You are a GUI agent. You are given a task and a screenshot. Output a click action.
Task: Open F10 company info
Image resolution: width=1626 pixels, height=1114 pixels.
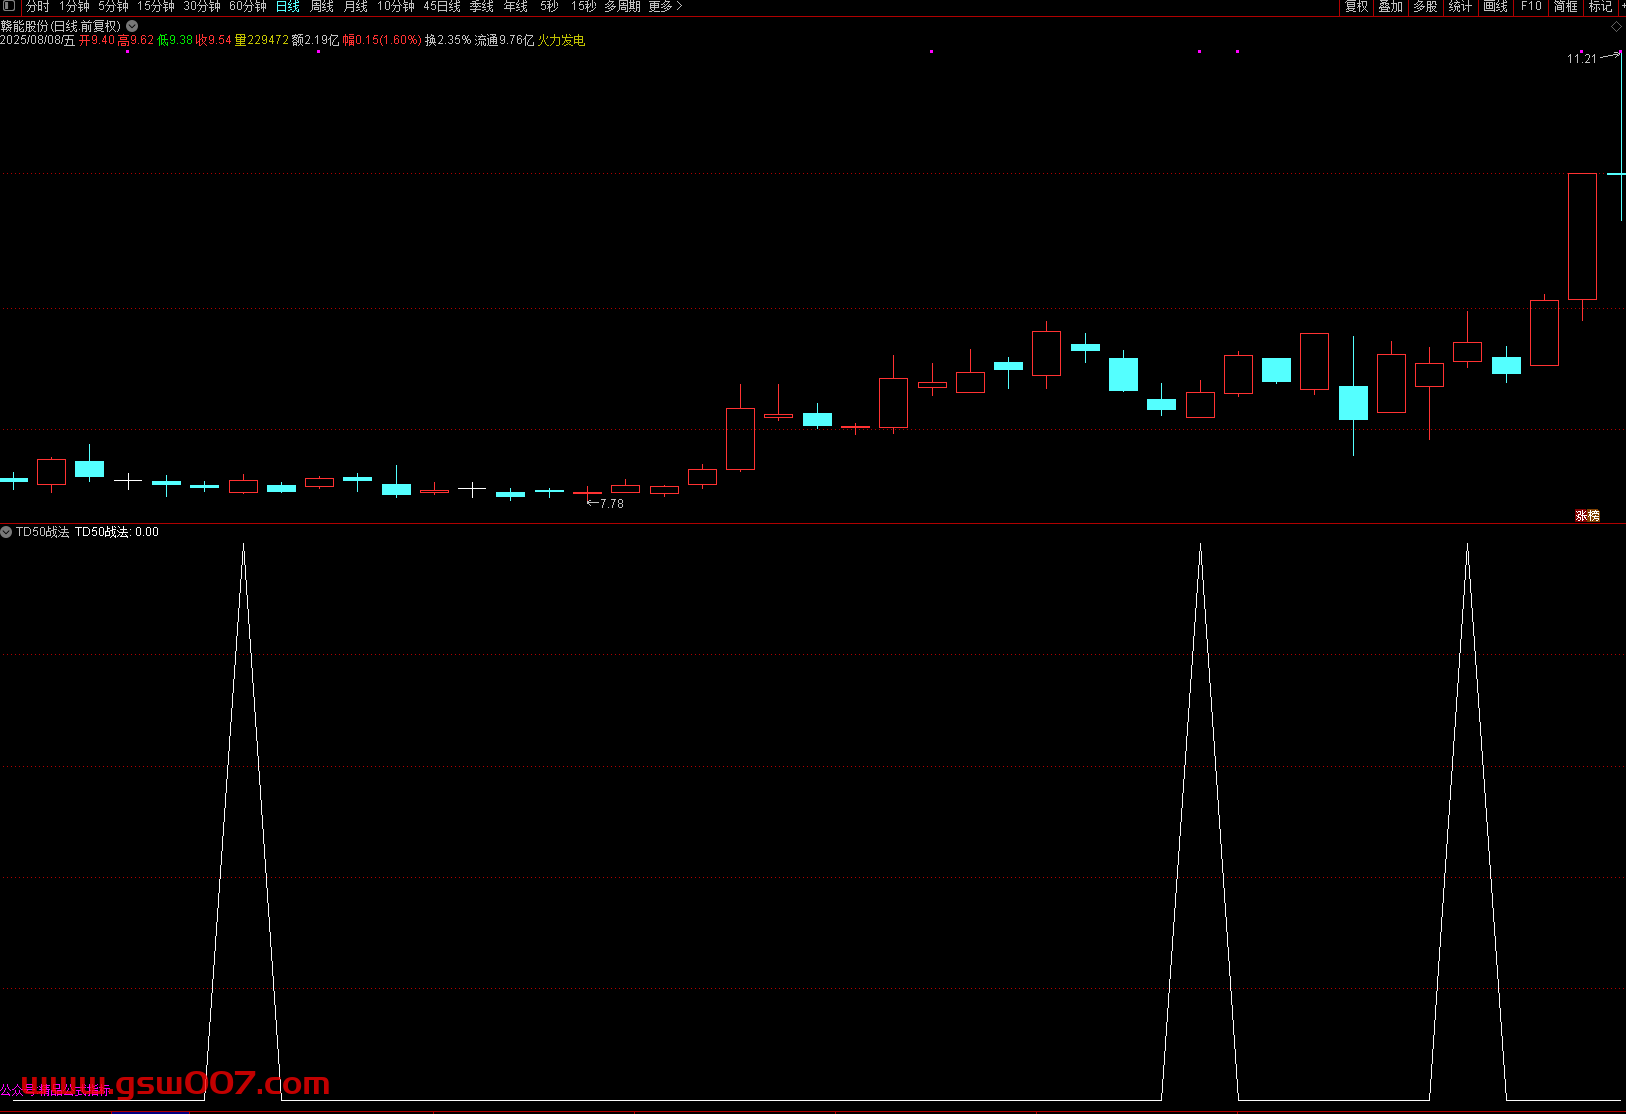pyautogui.click(x=1531, y=7)
